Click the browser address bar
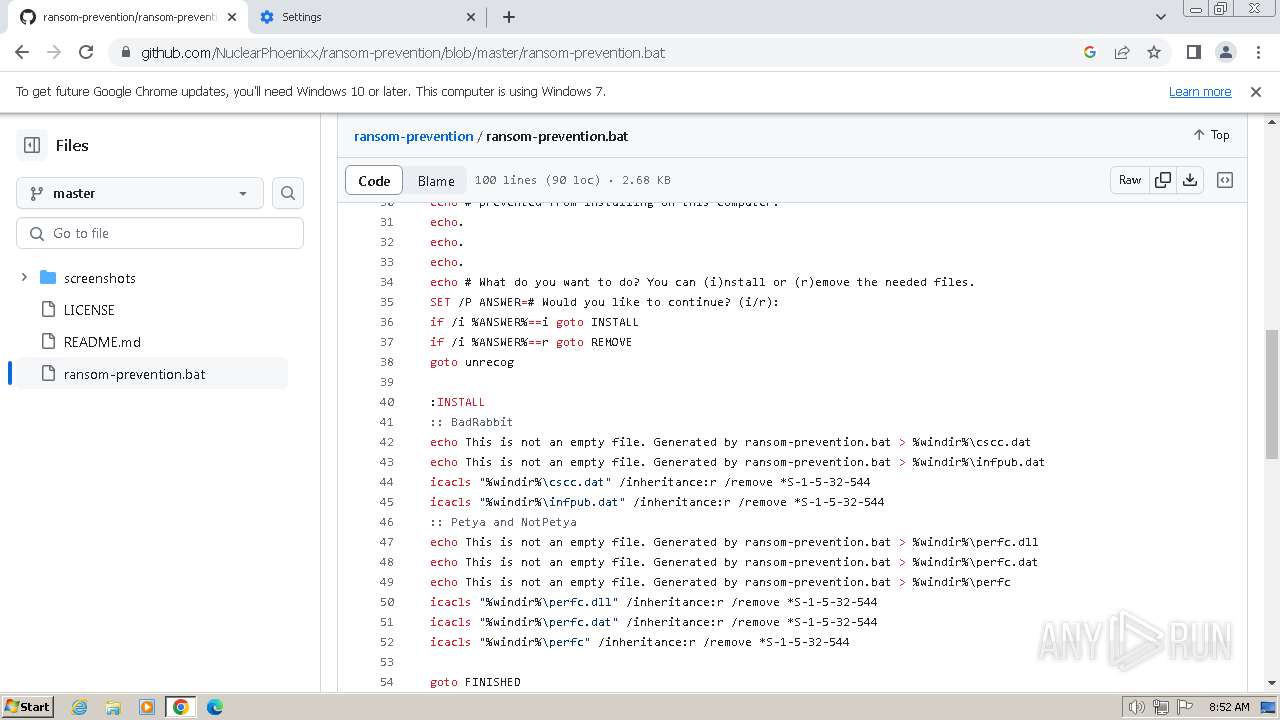This screenshot has height=720, width=1280. point(600,52)
